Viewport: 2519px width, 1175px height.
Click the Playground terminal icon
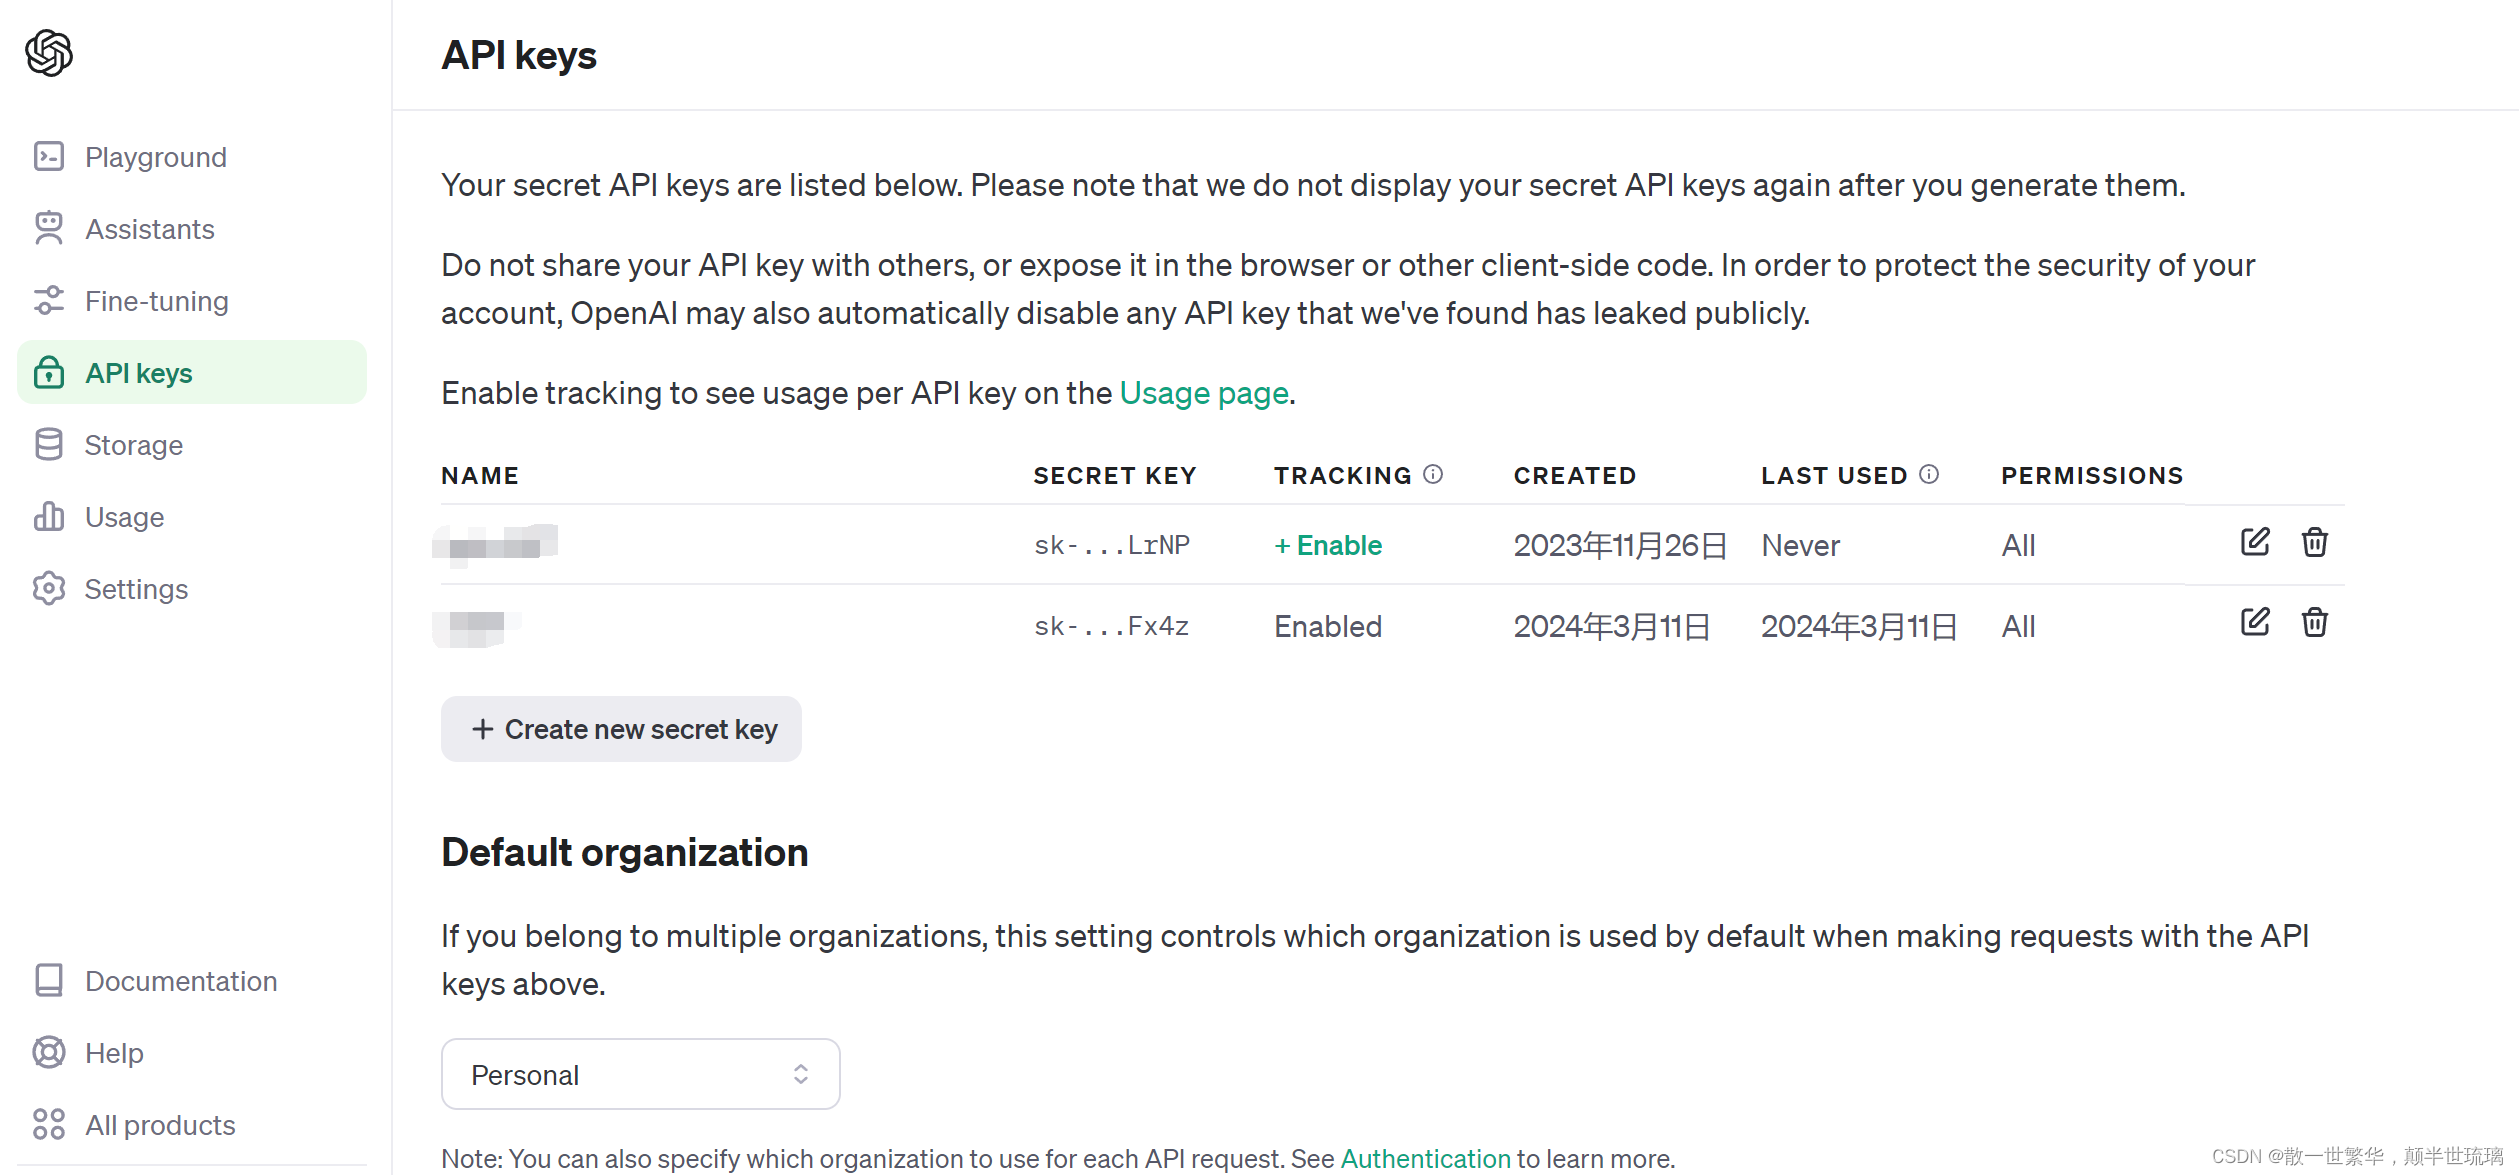point(49,157)
